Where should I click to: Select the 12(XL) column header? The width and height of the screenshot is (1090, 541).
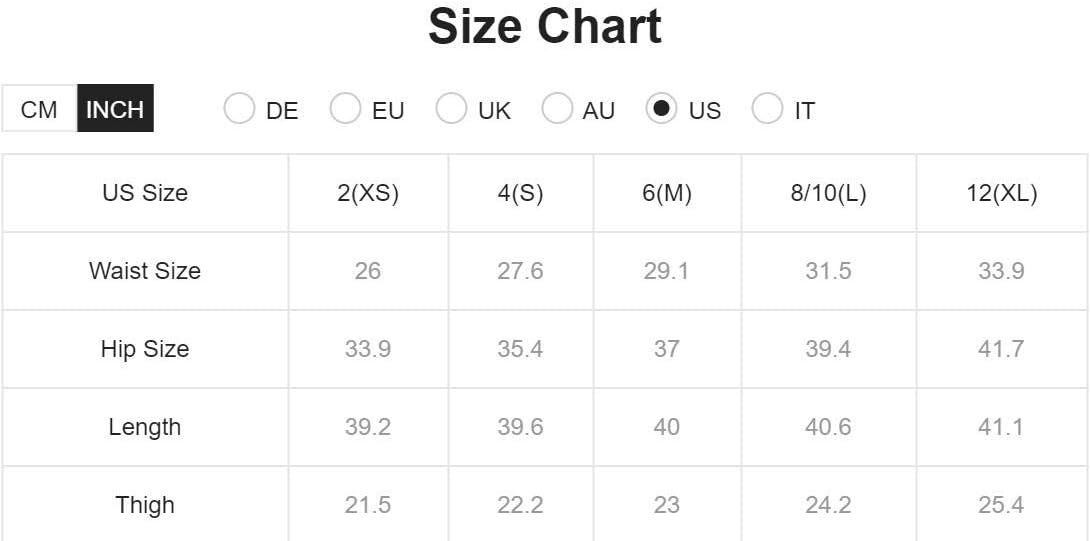(1001, 193)
